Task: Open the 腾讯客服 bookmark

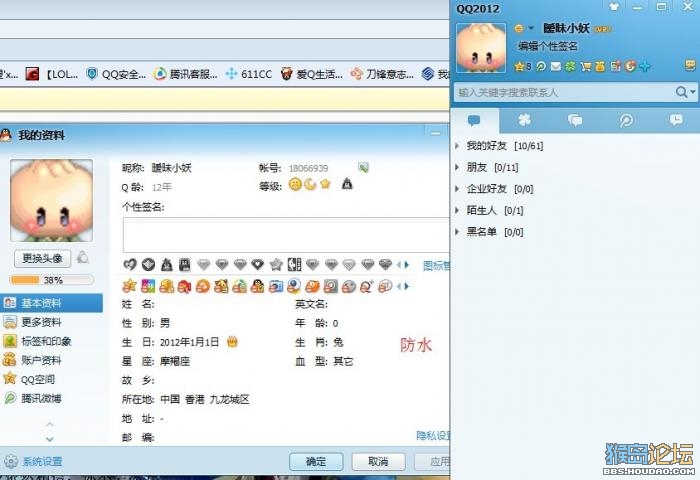Action: 185,74
